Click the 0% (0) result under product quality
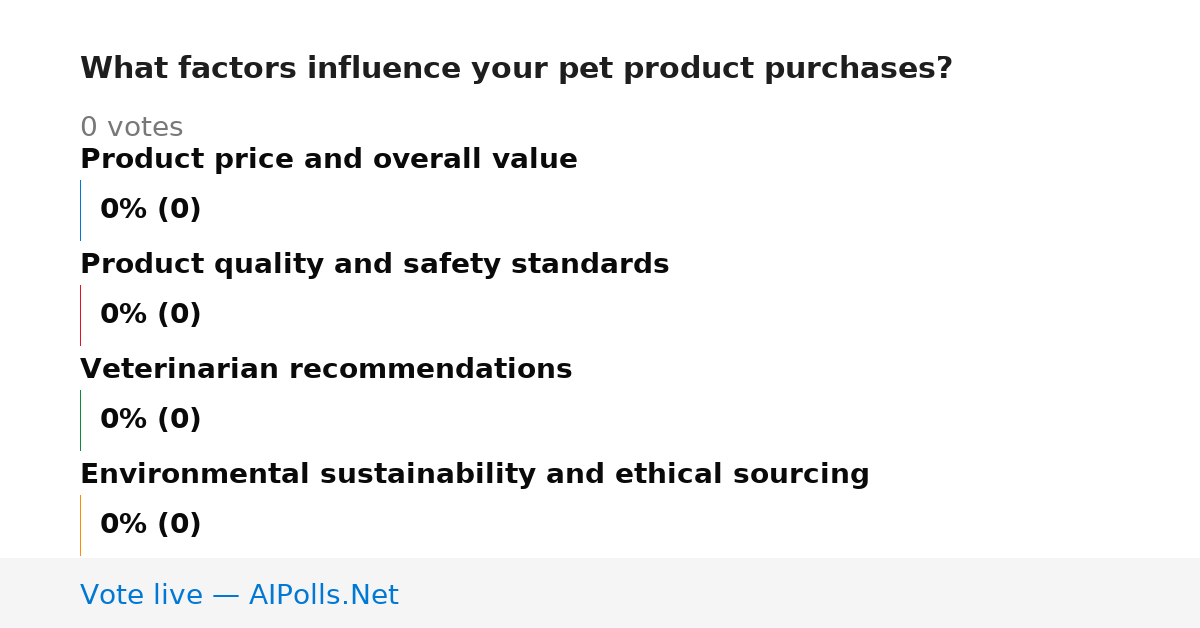1200x628 pixels. coord(150,315)
